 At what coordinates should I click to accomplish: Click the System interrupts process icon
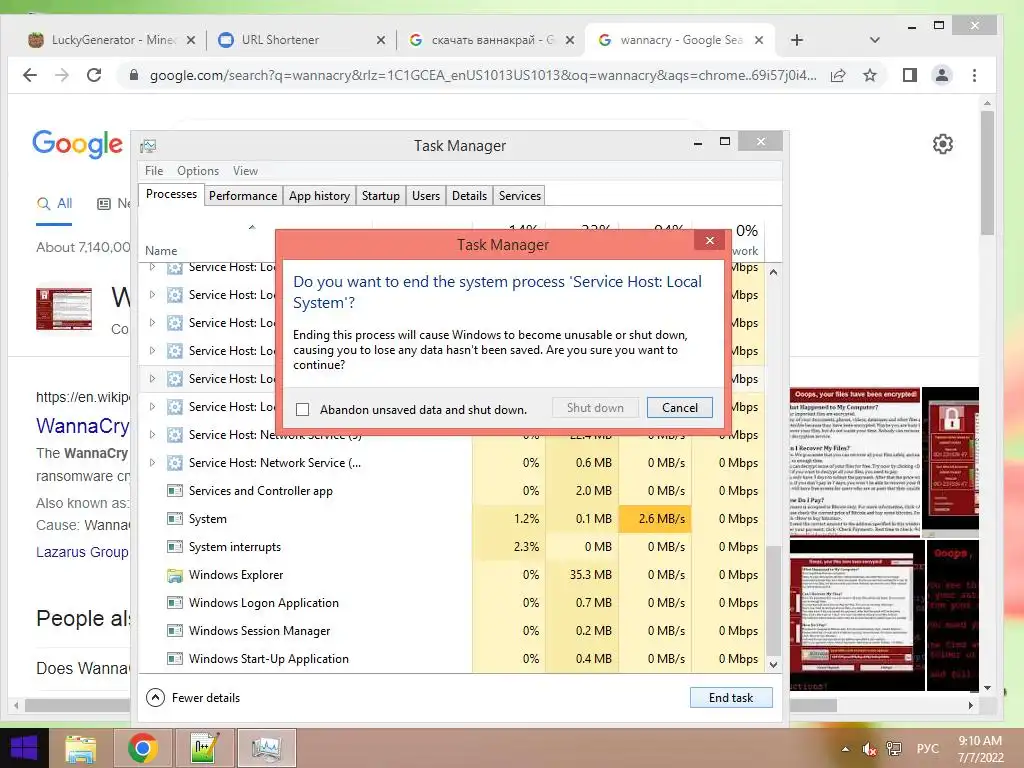174,547
